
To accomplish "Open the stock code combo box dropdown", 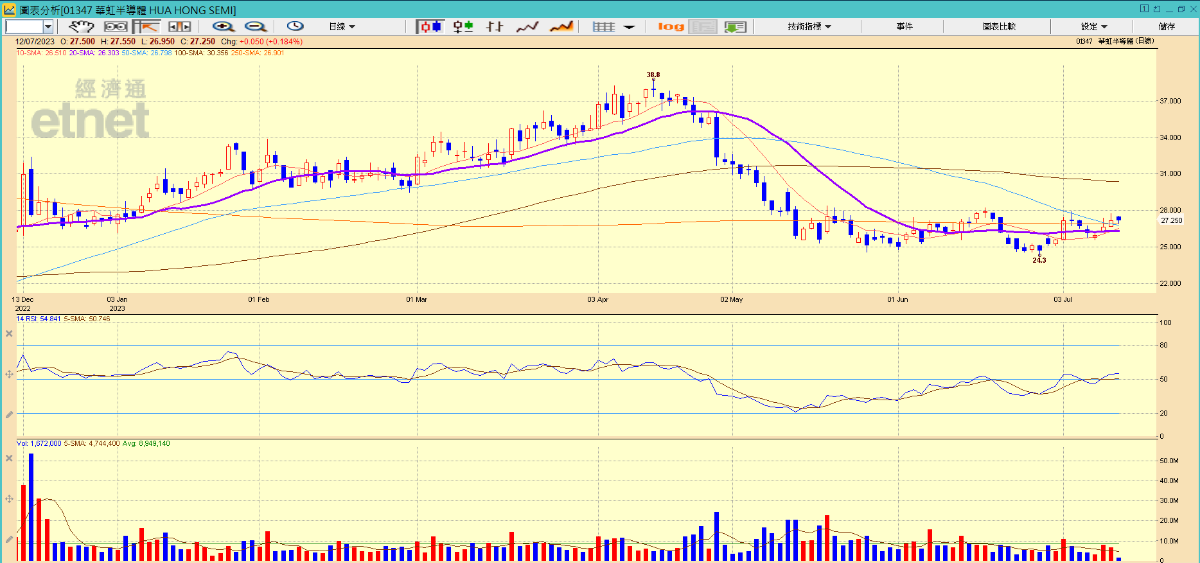I will coord(46,26).
